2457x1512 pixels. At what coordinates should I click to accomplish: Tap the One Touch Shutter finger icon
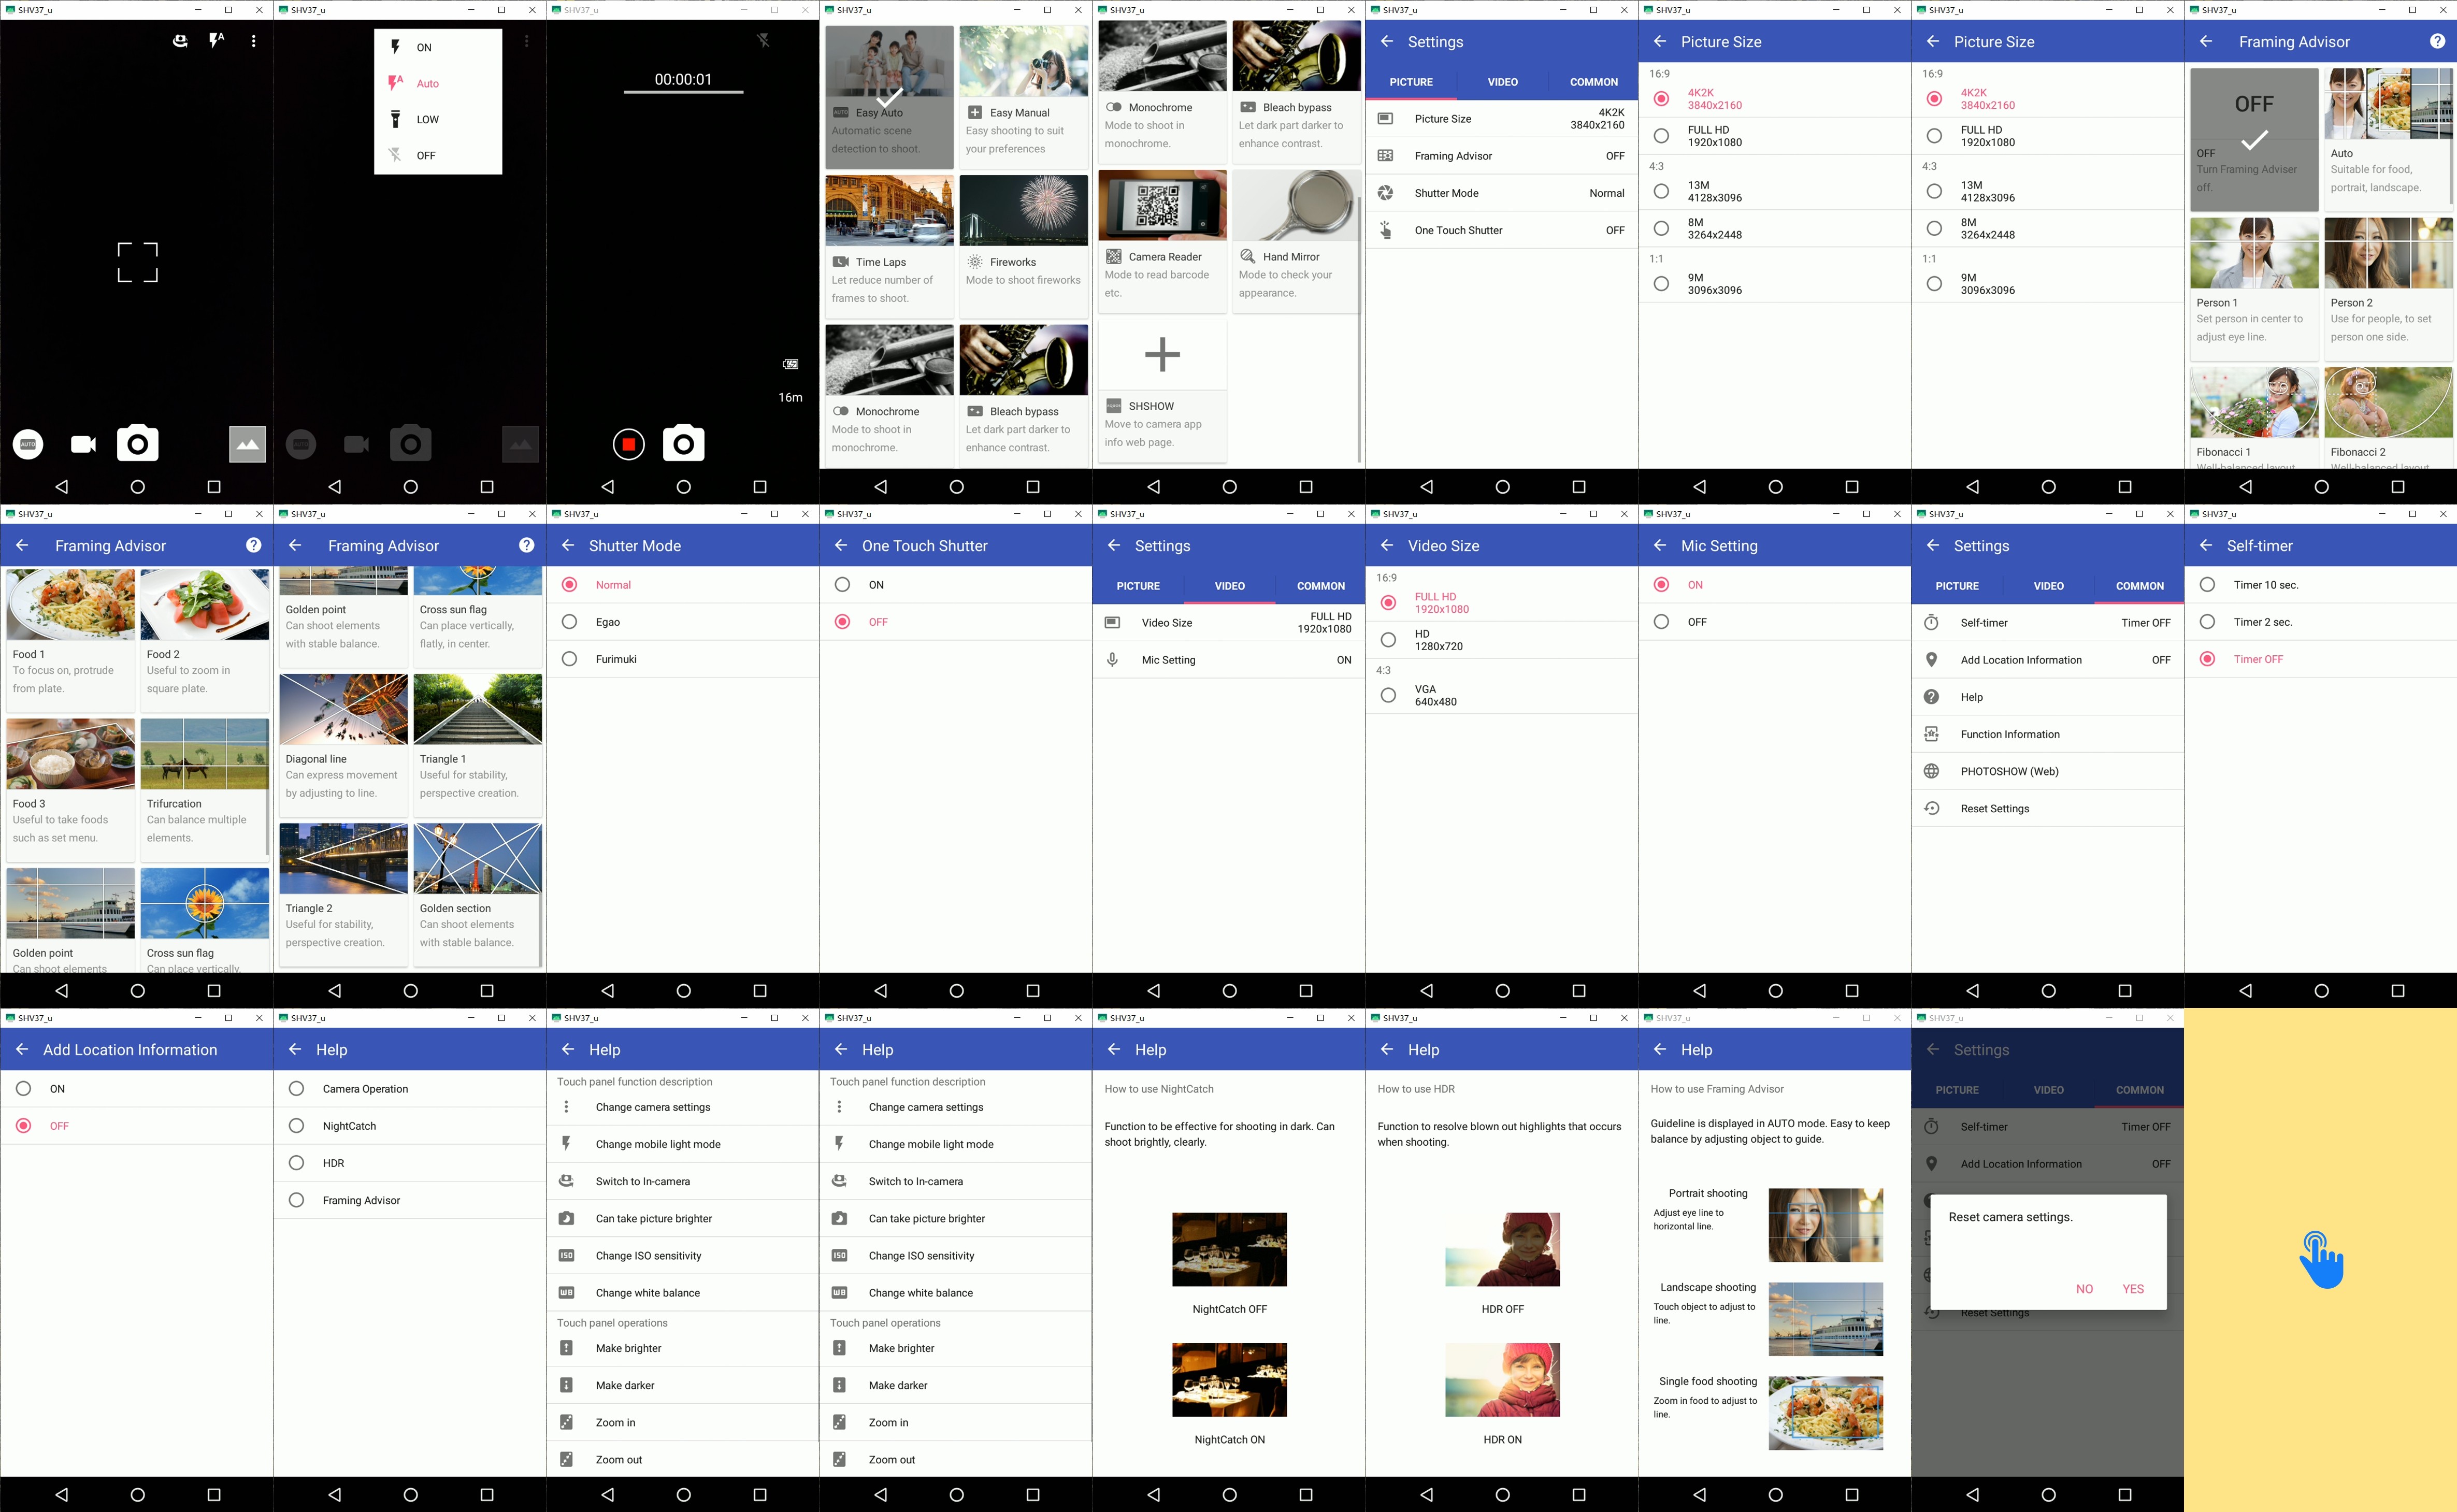1385,230
